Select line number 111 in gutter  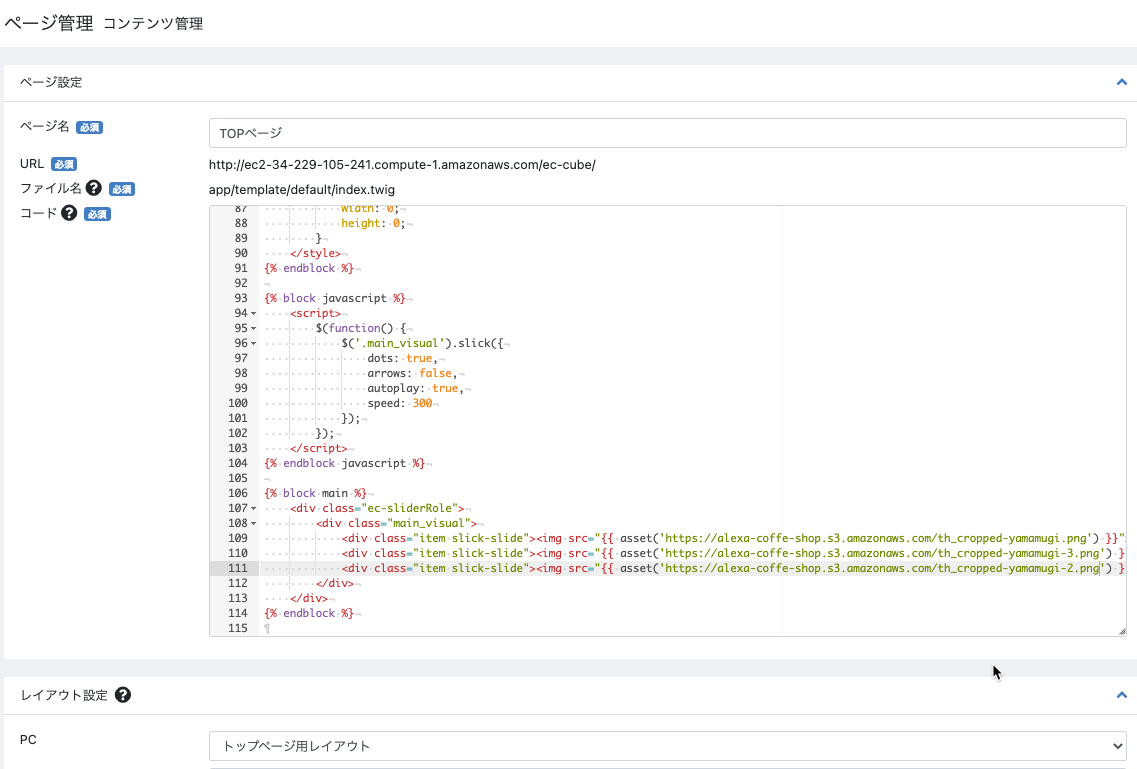click(x=238, y=568)
